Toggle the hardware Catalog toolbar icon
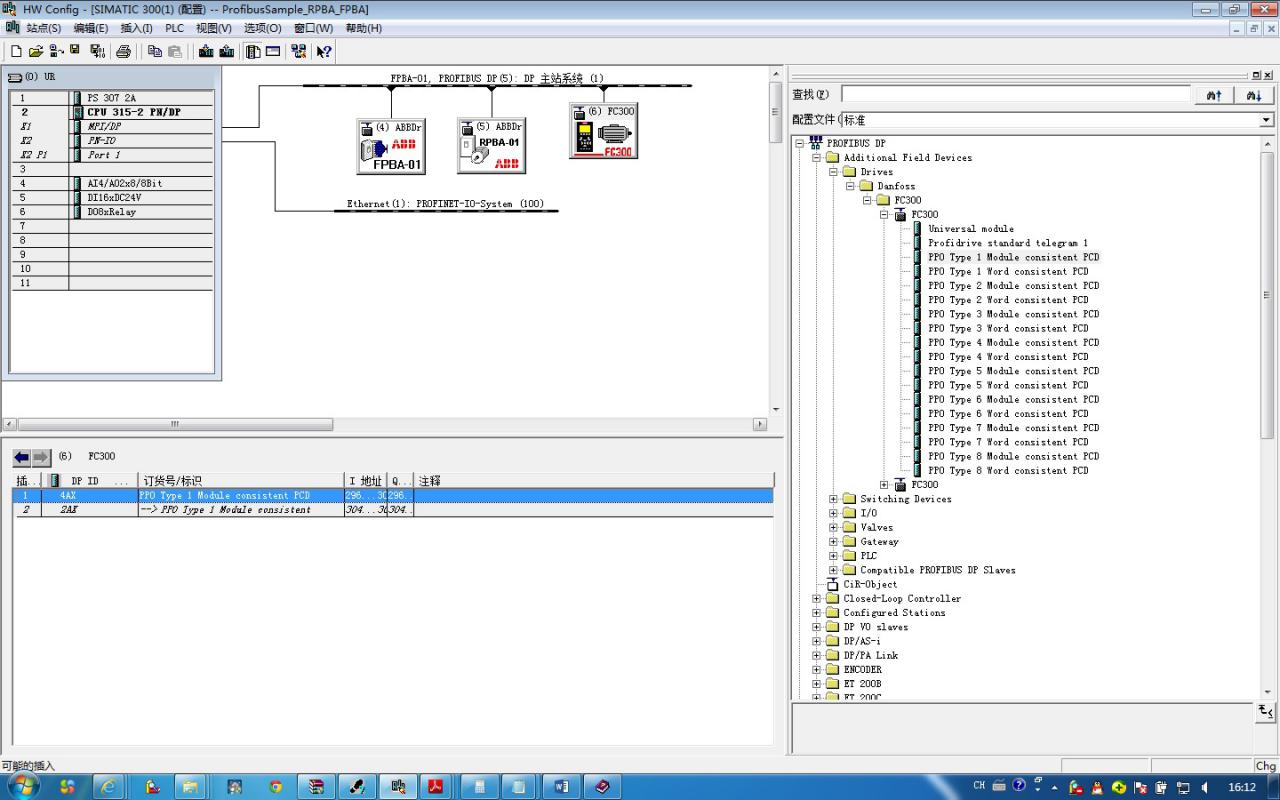 253,51
